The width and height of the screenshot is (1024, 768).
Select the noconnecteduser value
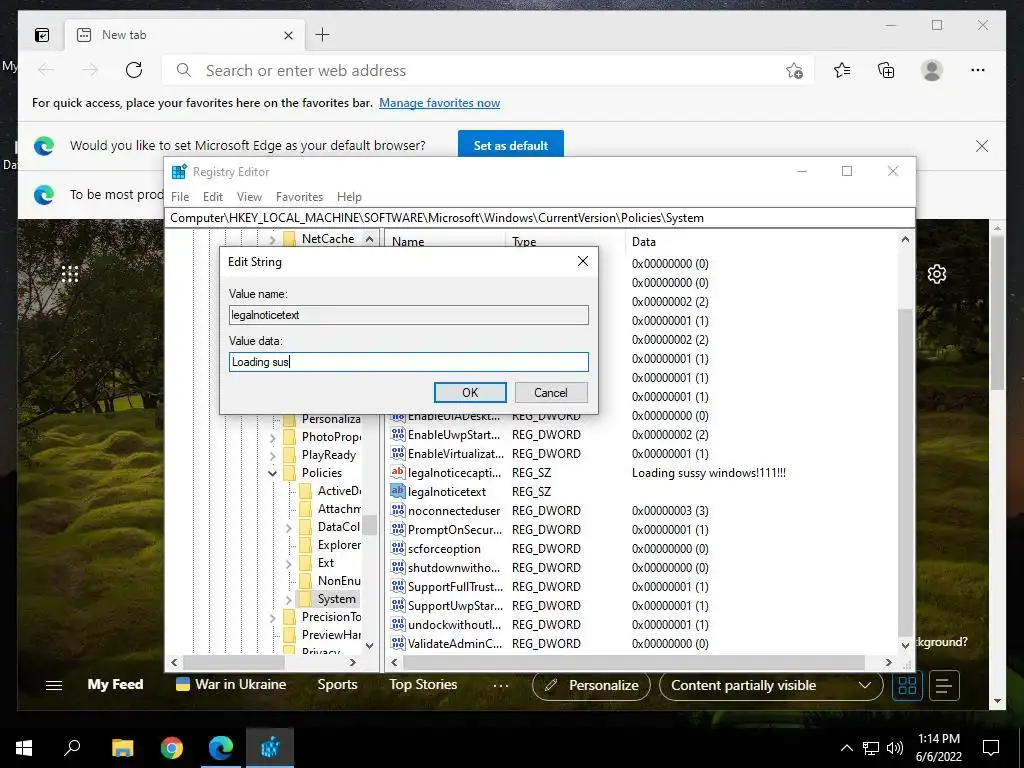454,511
